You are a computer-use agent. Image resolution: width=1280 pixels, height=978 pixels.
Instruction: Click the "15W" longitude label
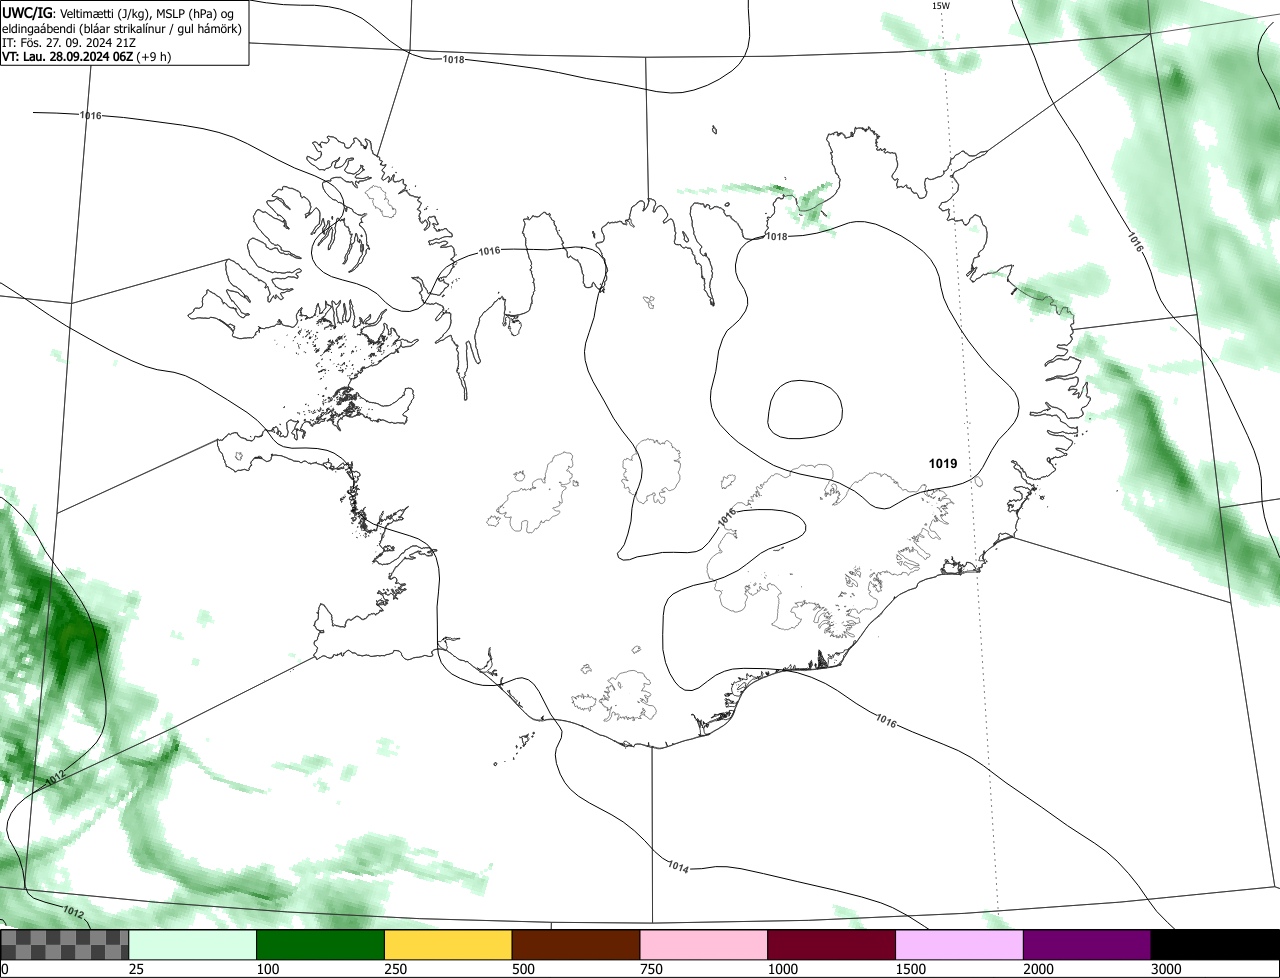[x=940, y=6]
